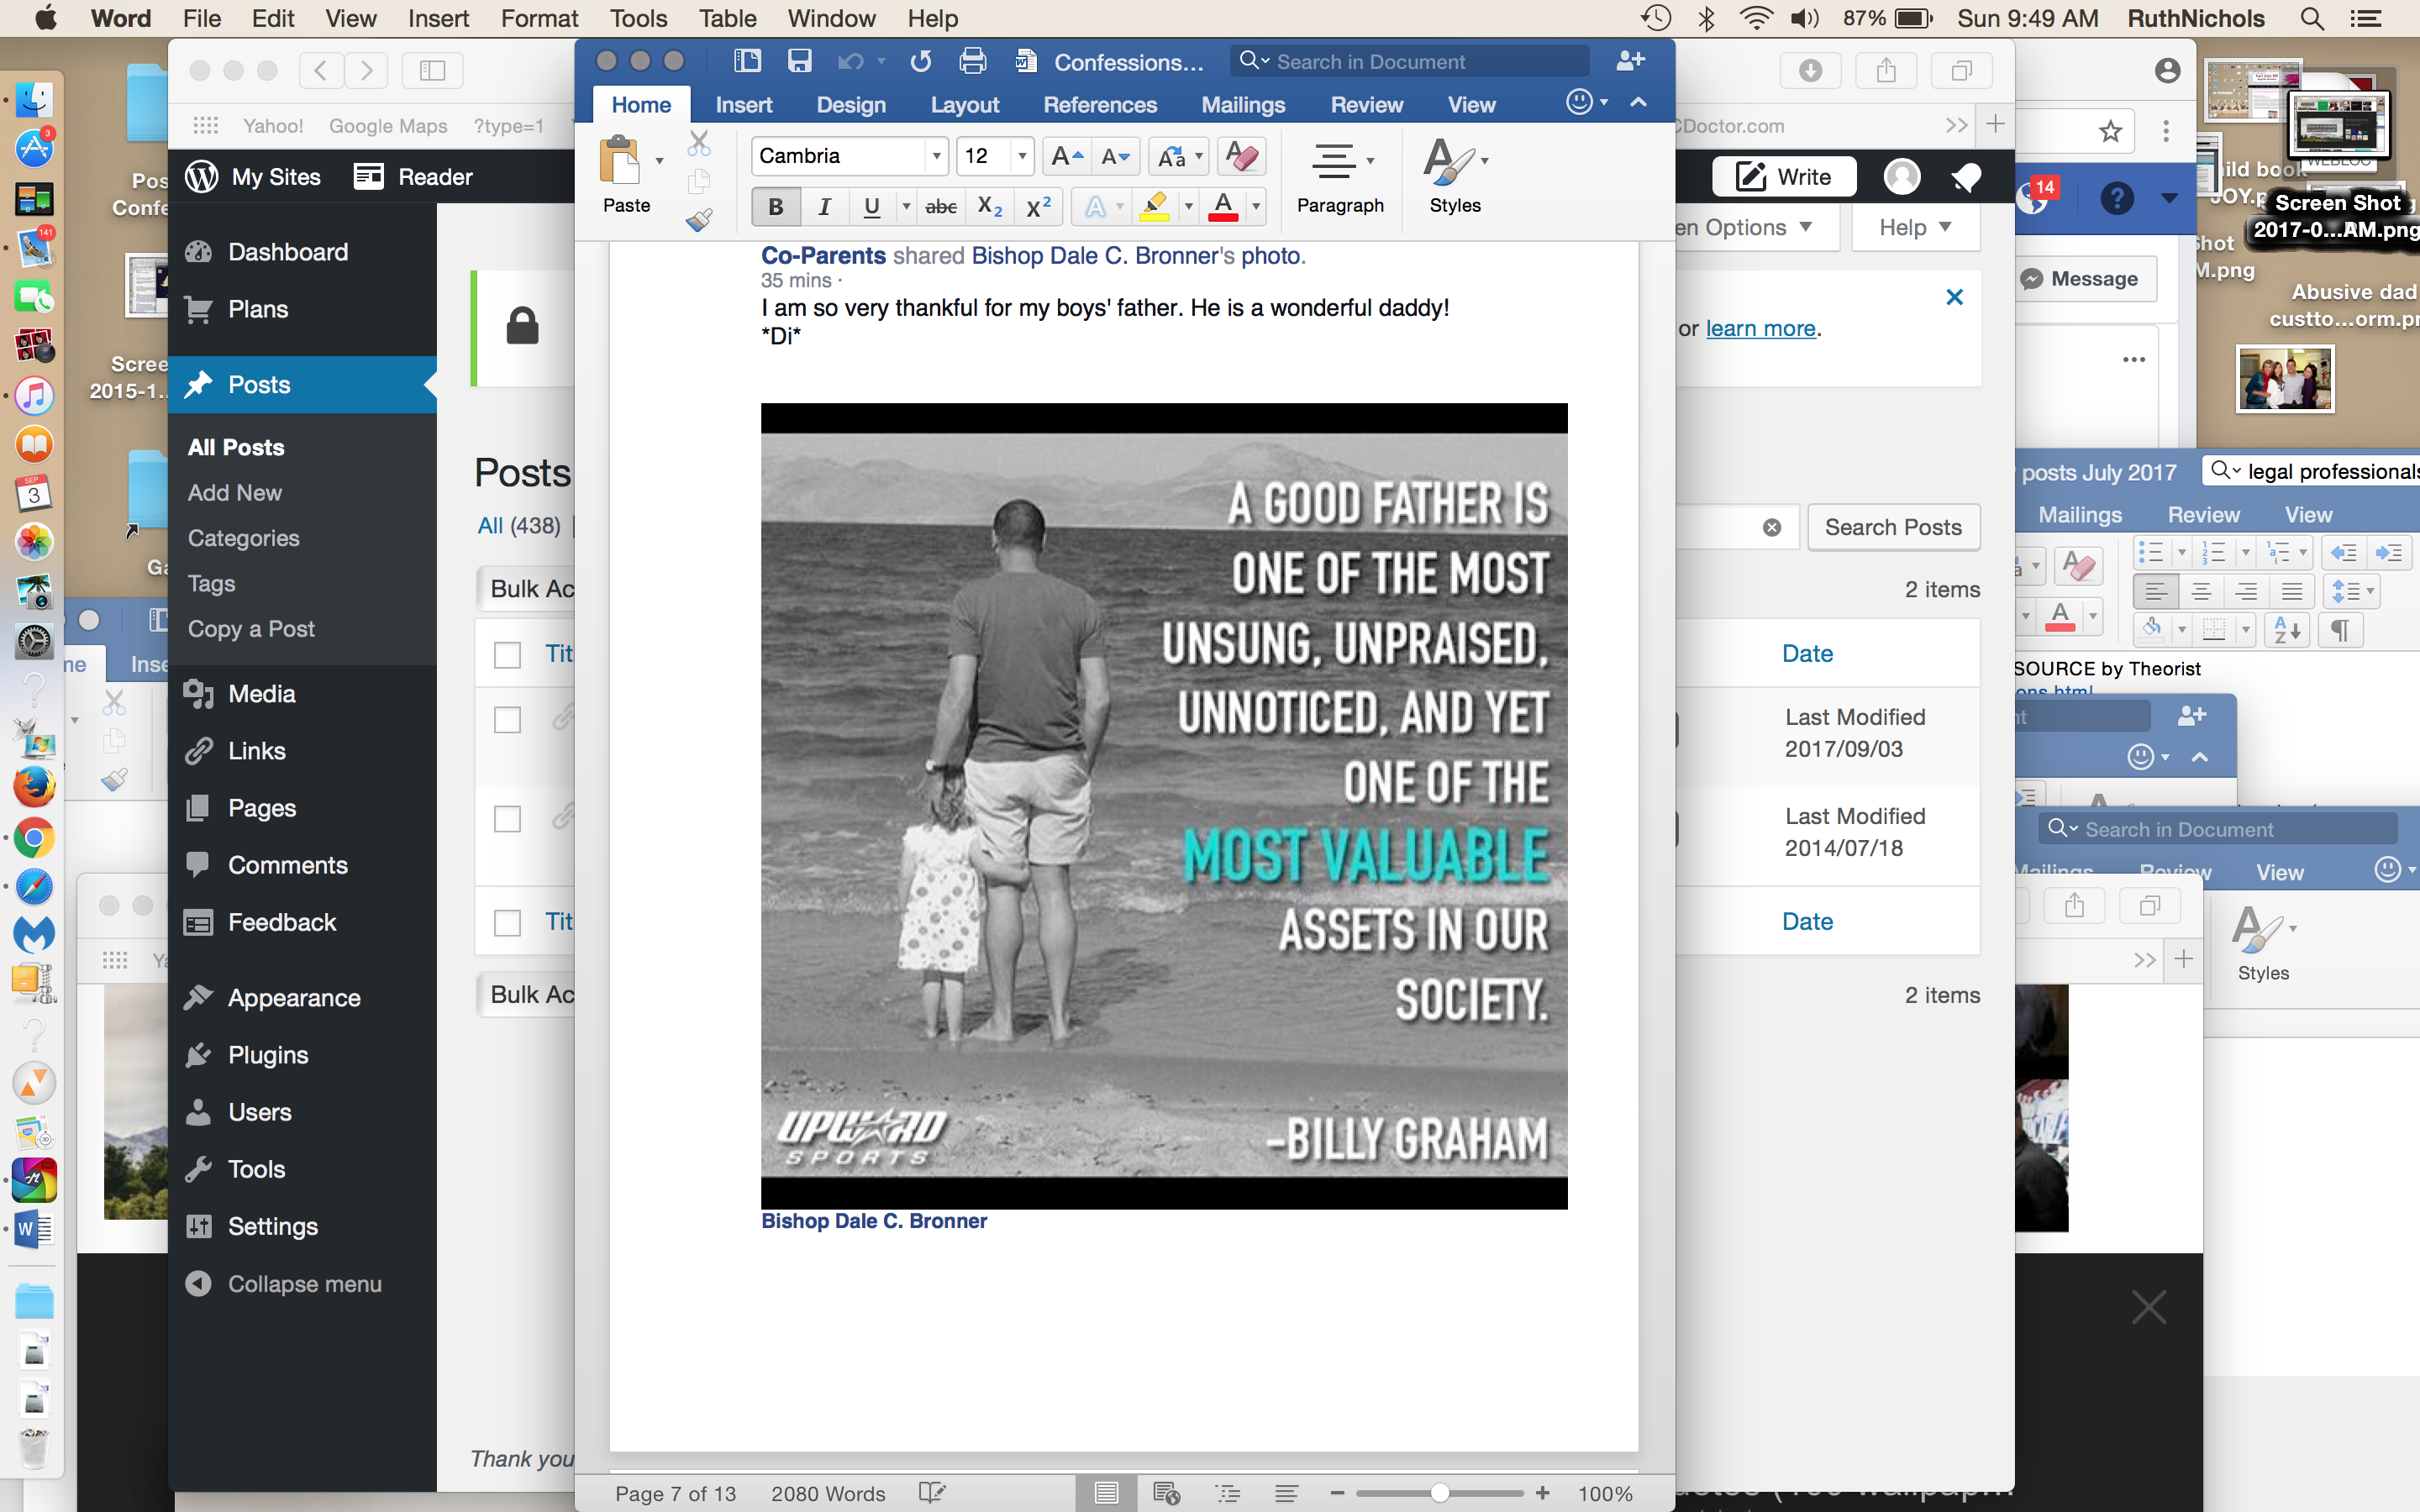2420x1512 pixels.
Task: Click the Format Painter brush icon
Action: click(x=699, y=220)
